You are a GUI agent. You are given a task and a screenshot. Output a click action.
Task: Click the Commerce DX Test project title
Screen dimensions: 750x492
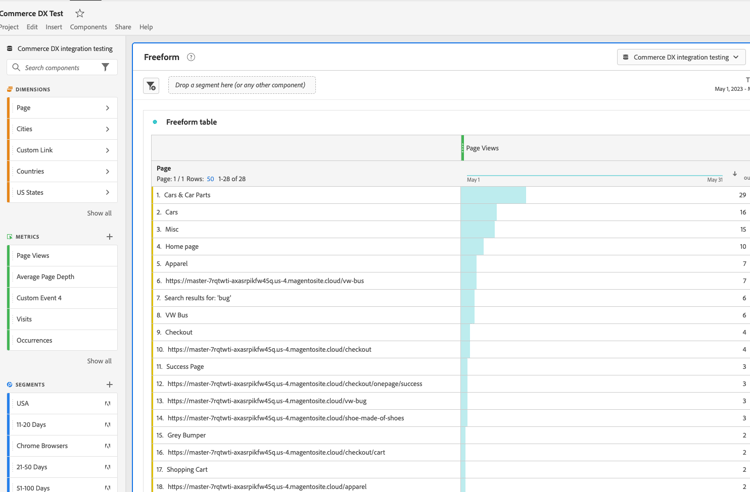[x=32, y=13]
